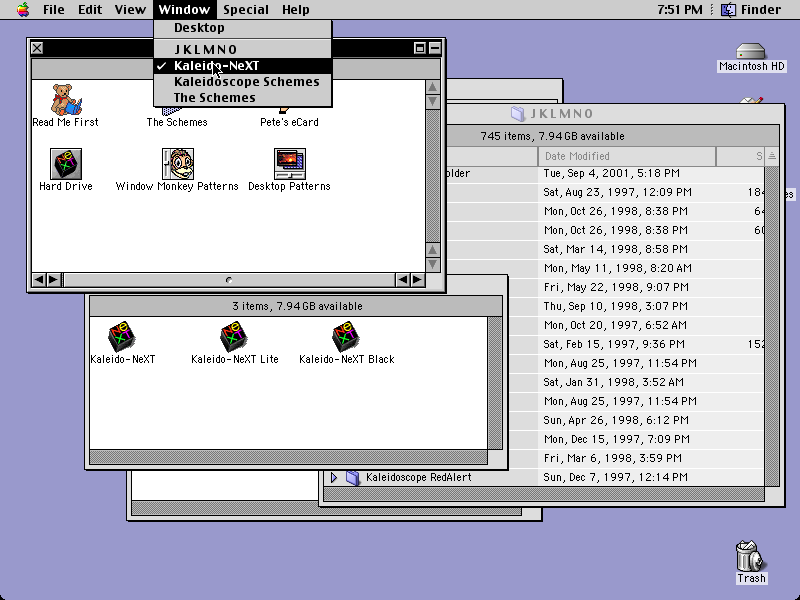Open the View menu
Viewport: 800px width, 600px height.
[x=130, y=9]
